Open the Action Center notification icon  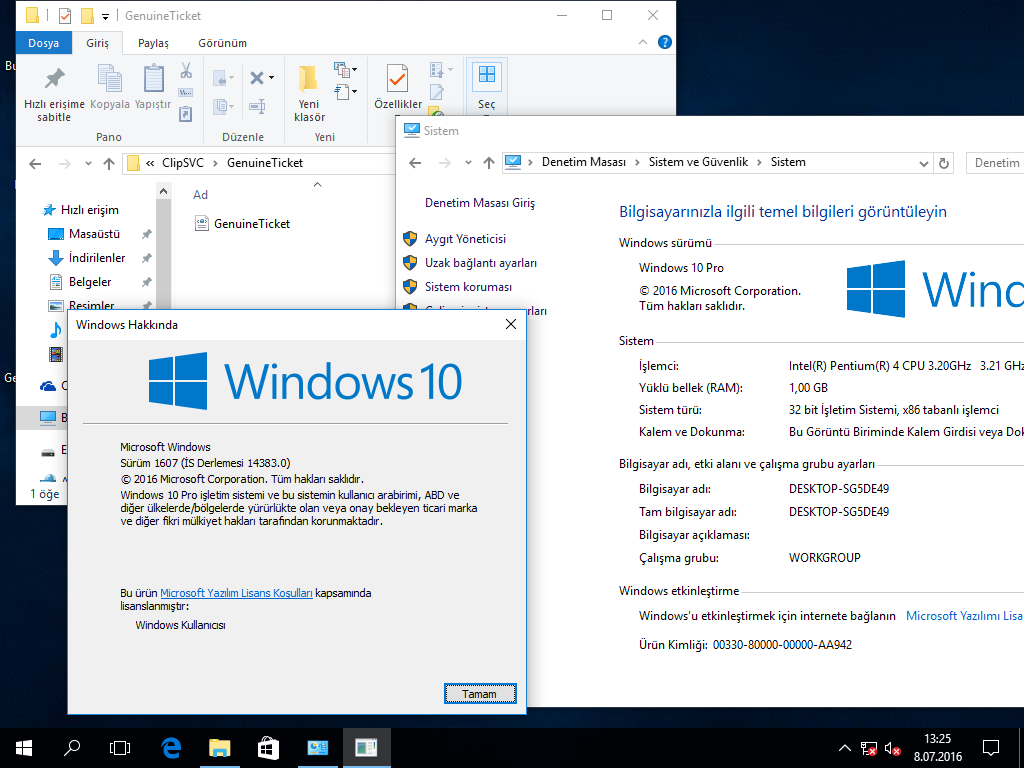click(991, 748)
